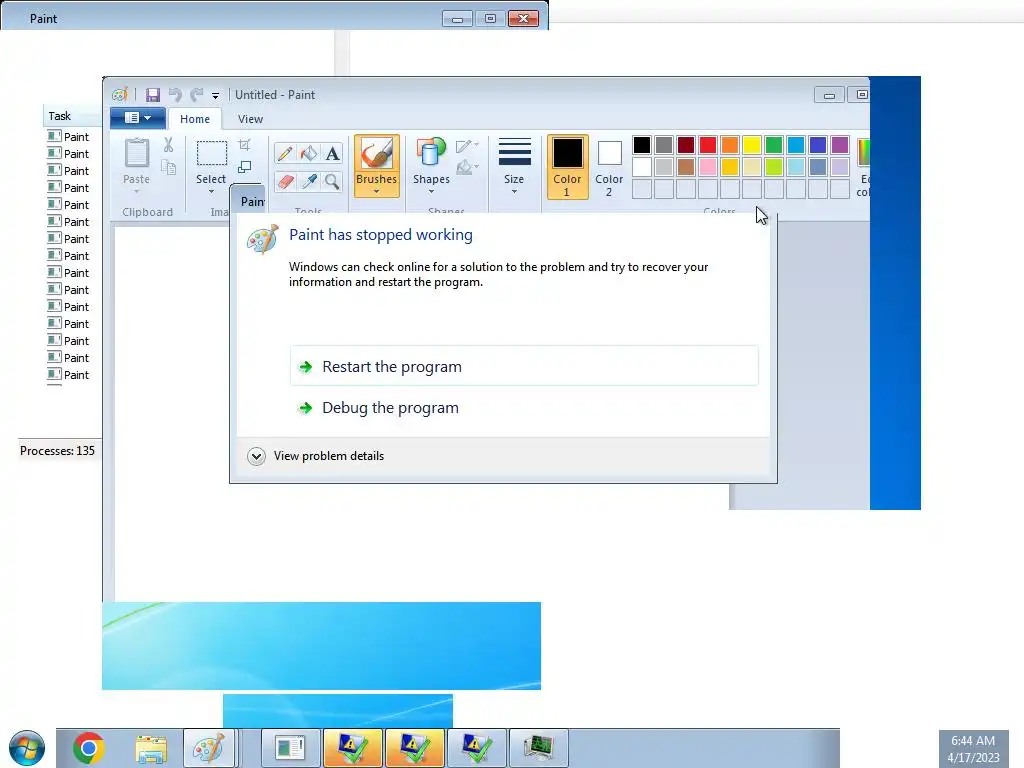Click the Processes: 135 status text
The height and width of the screenshot is (768, 1024).
click(x=57, y=451)
